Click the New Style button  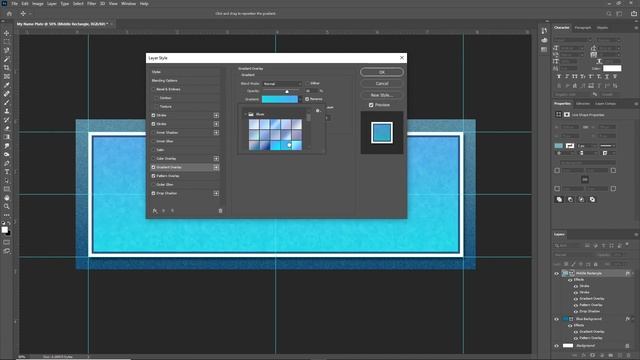click(x=382, y=95)
